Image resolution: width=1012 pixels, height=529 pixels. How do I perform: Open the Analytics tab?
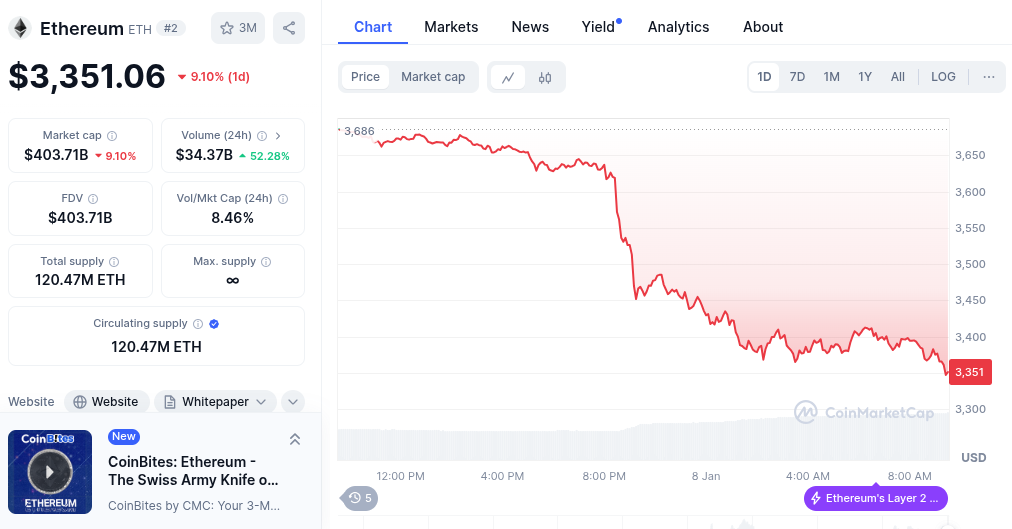[x=678, y=27]
